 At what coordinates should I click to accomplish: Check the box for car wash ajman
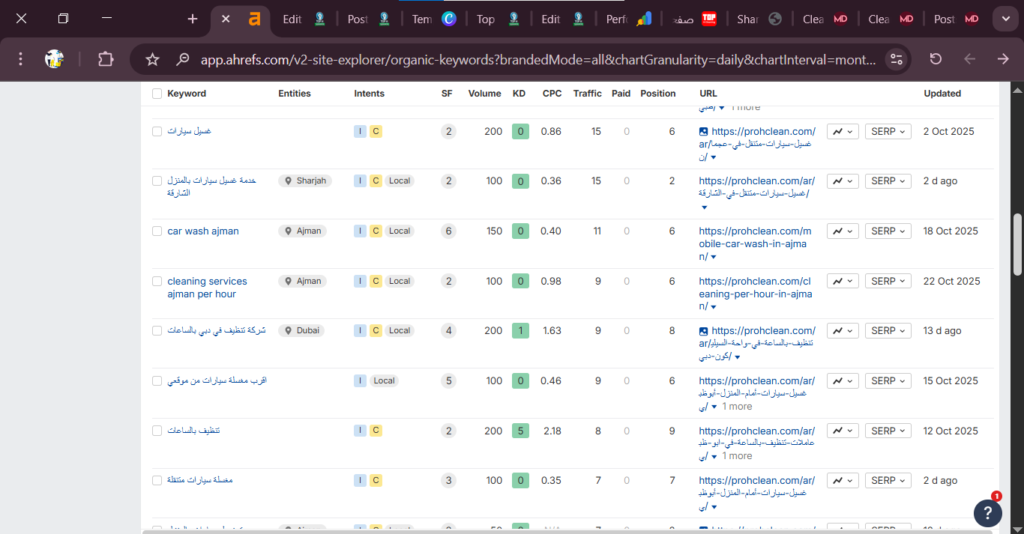[157, 231]
